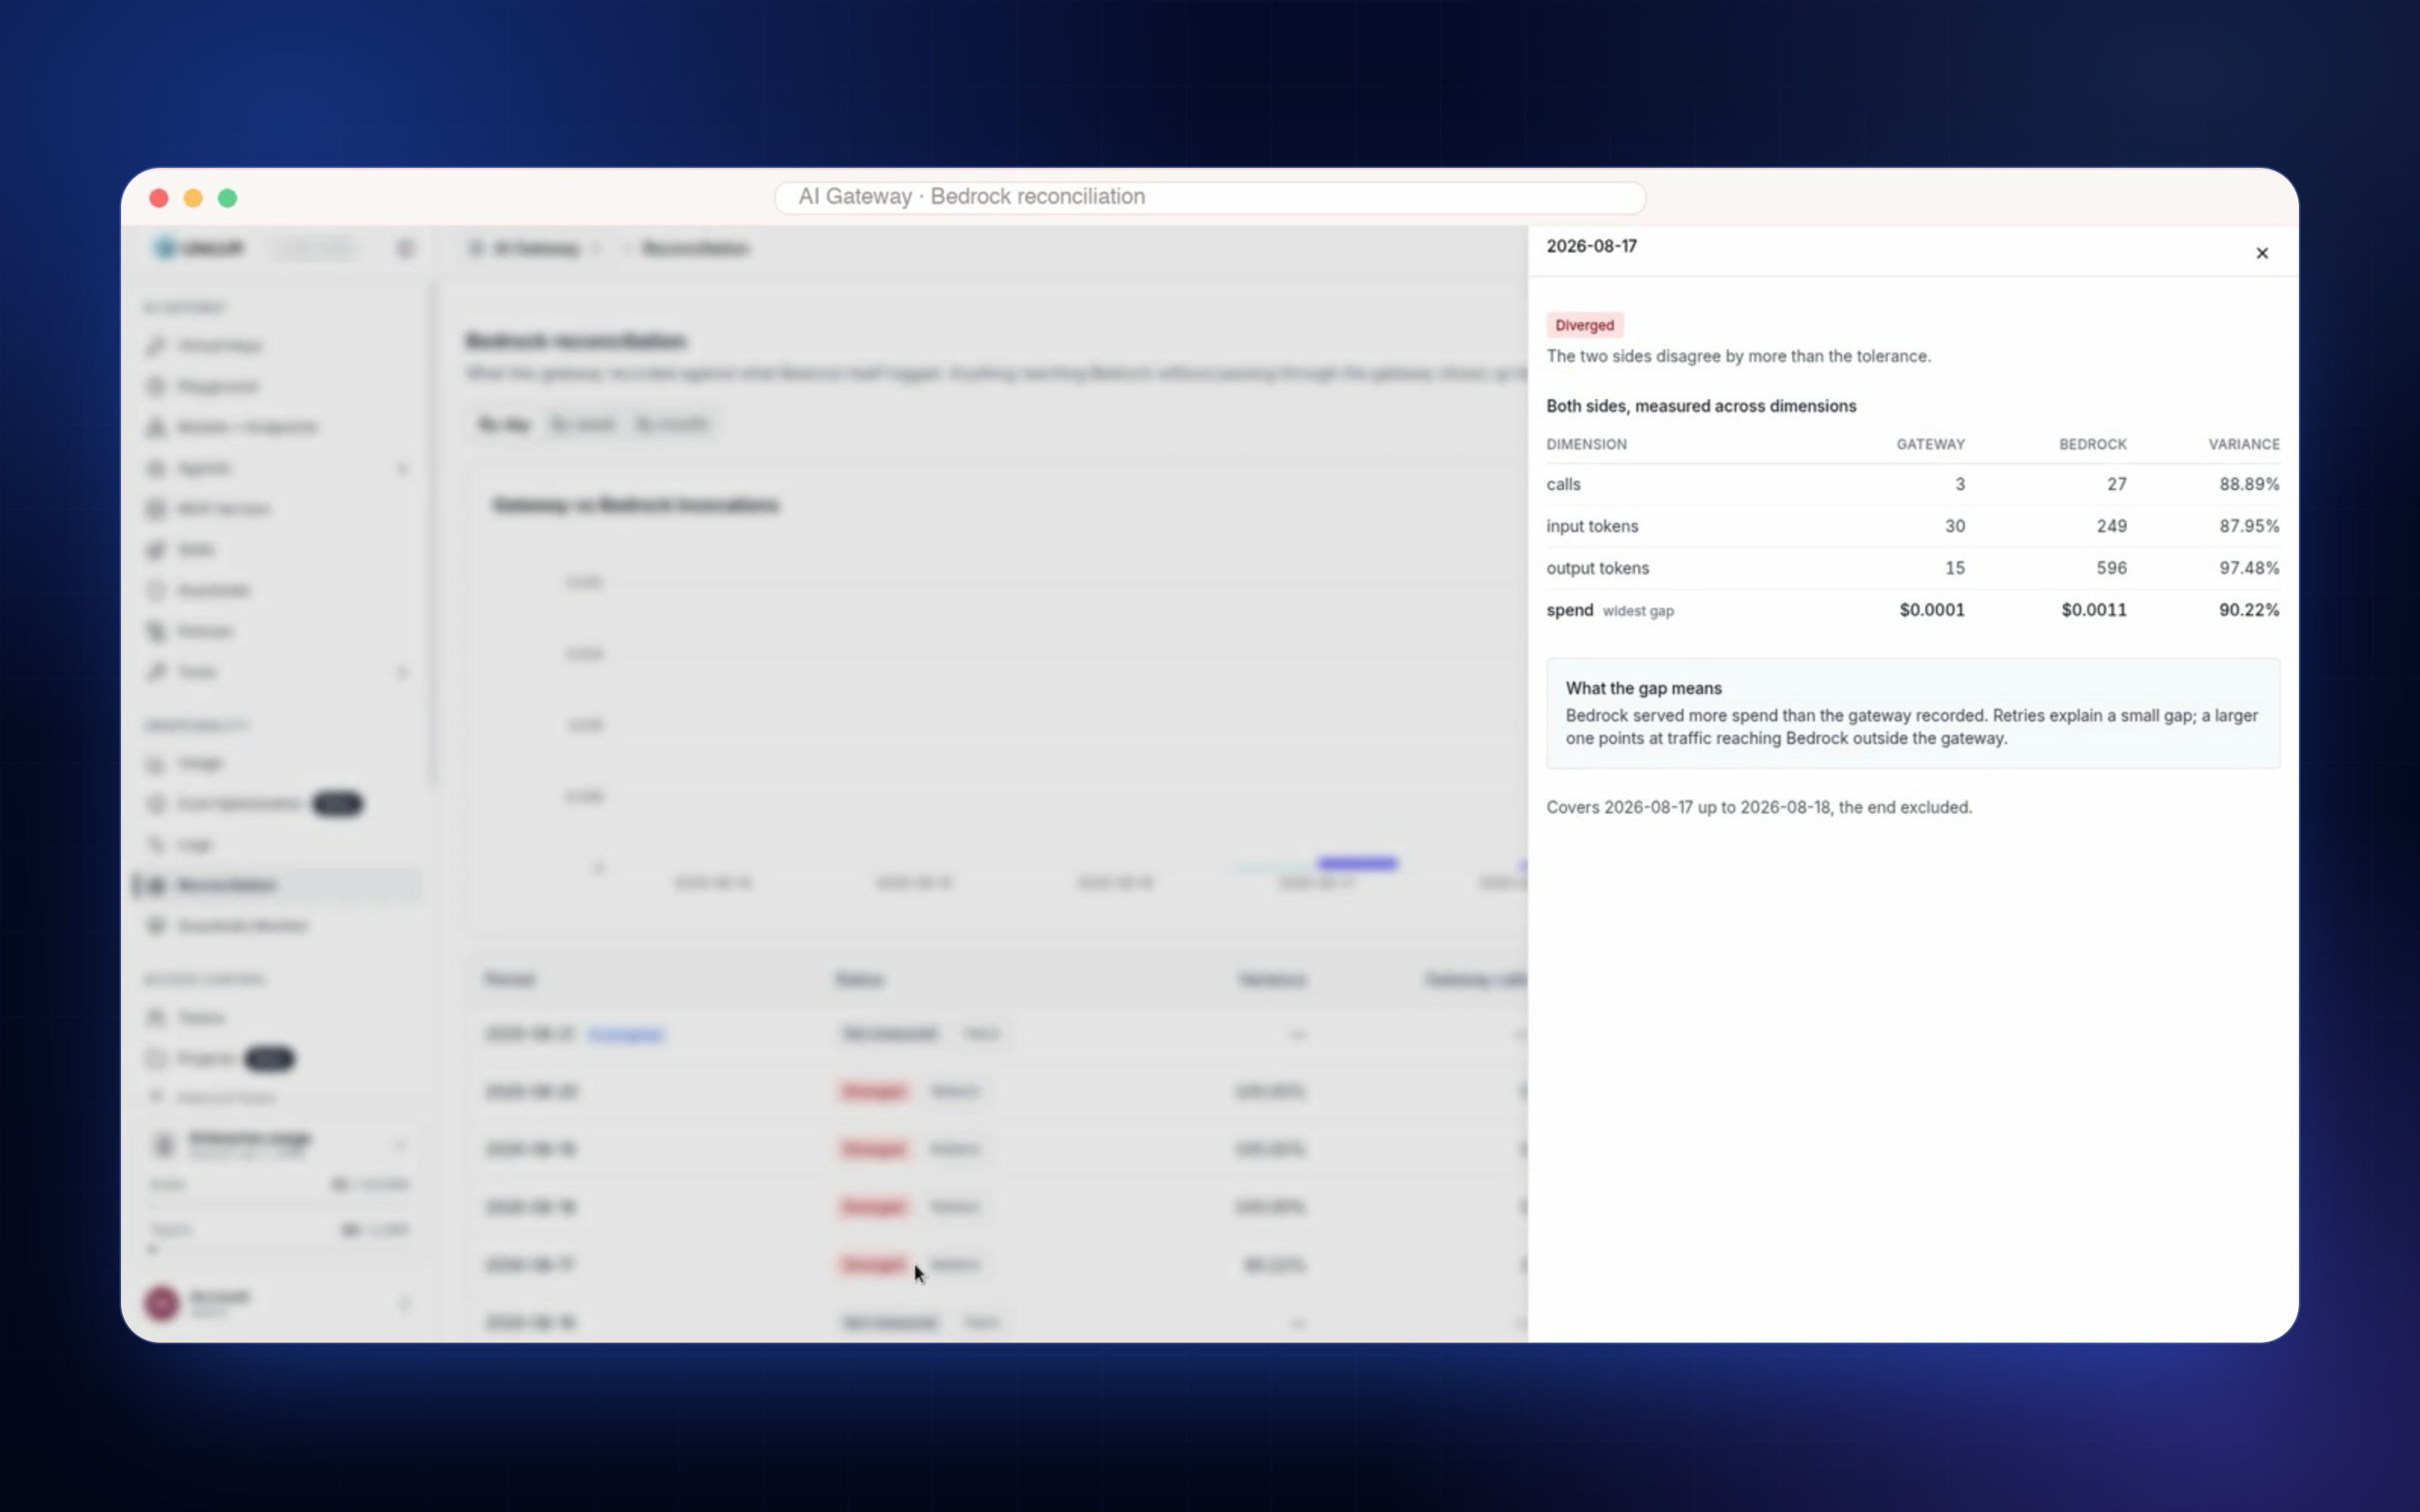Image resolution: width=2420 pixels, height=1512 pixels.
Task: Click the panel title date 2026-08-17
Action: click(1591, 246)
